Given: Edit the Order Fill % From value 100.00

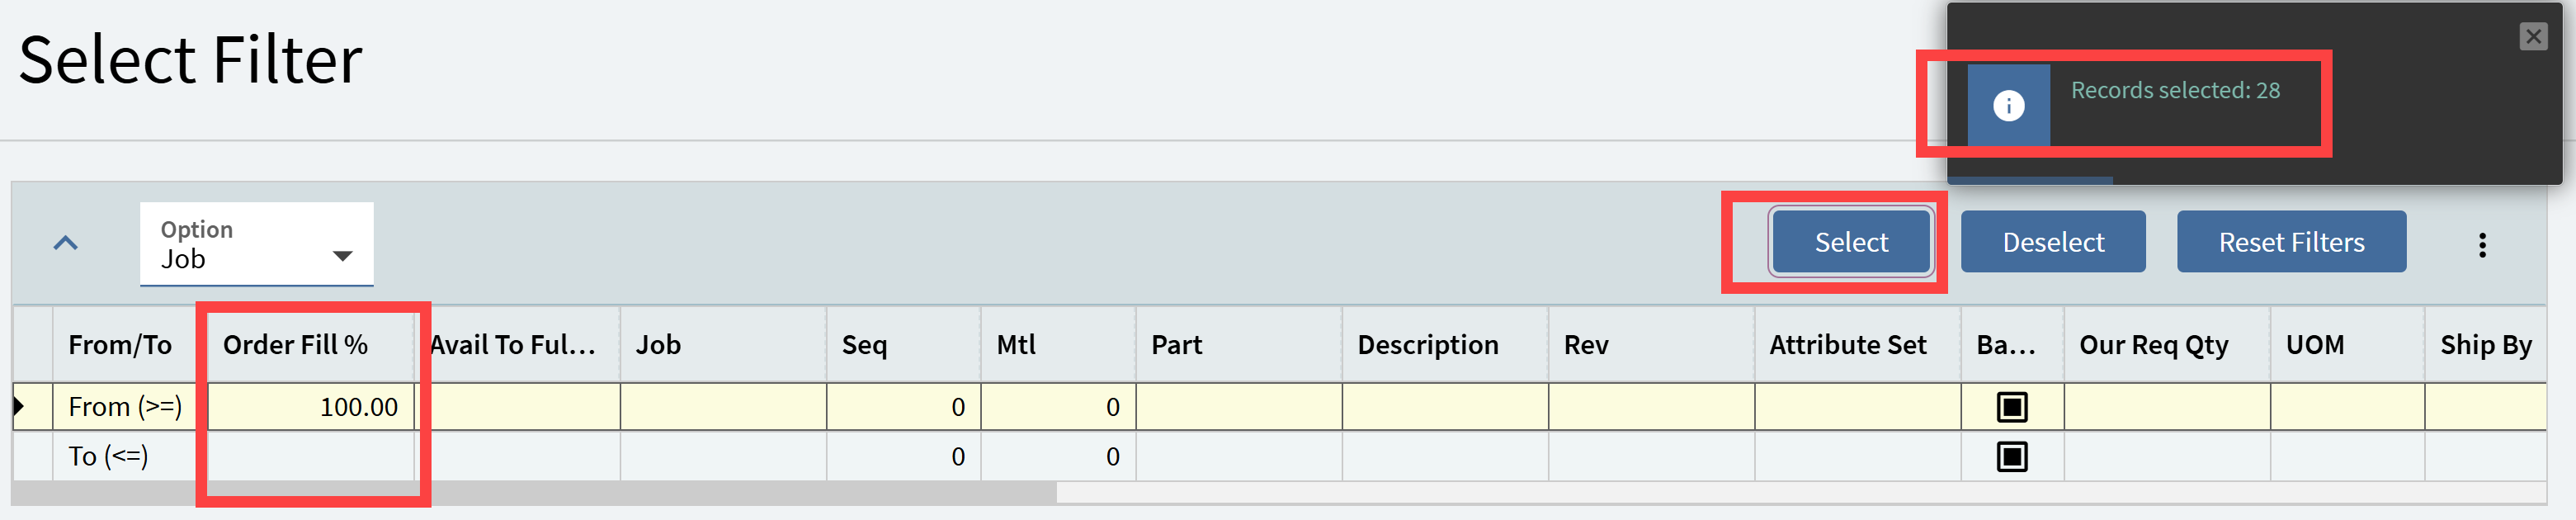Looking at the screenshot, I should pyautogui.click(x=311, y=407).
